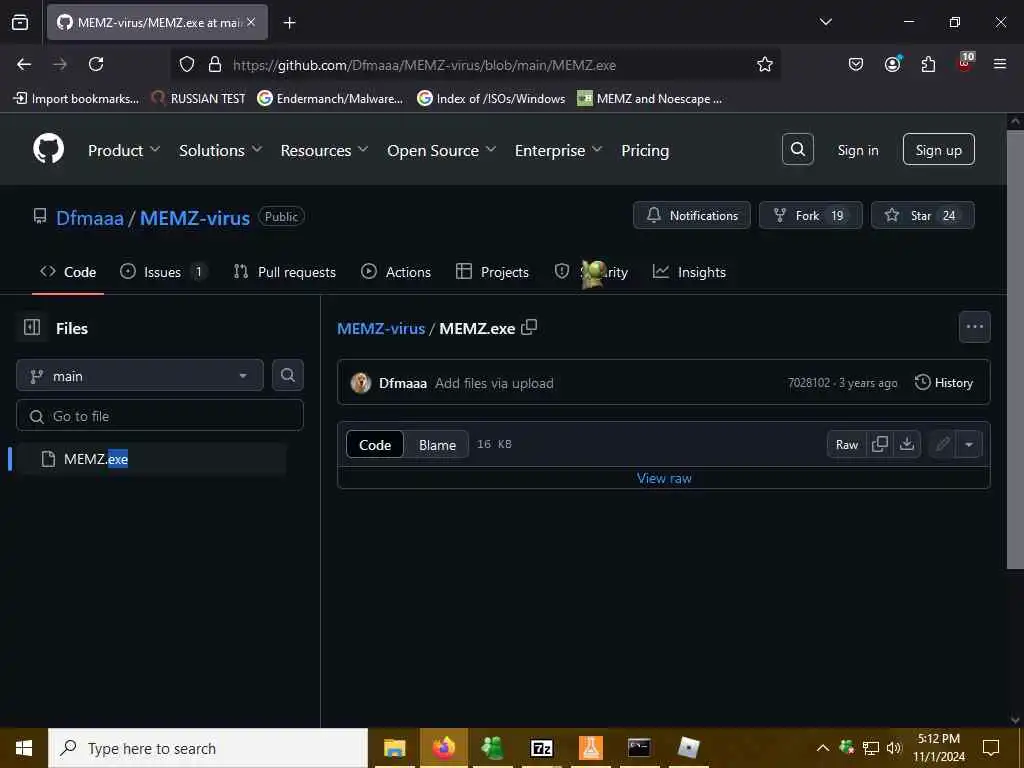The height and width of the screenshot is (768, 1024).
Task: Expand the Enterprise navigation dropdown
Action: point(558,150)
